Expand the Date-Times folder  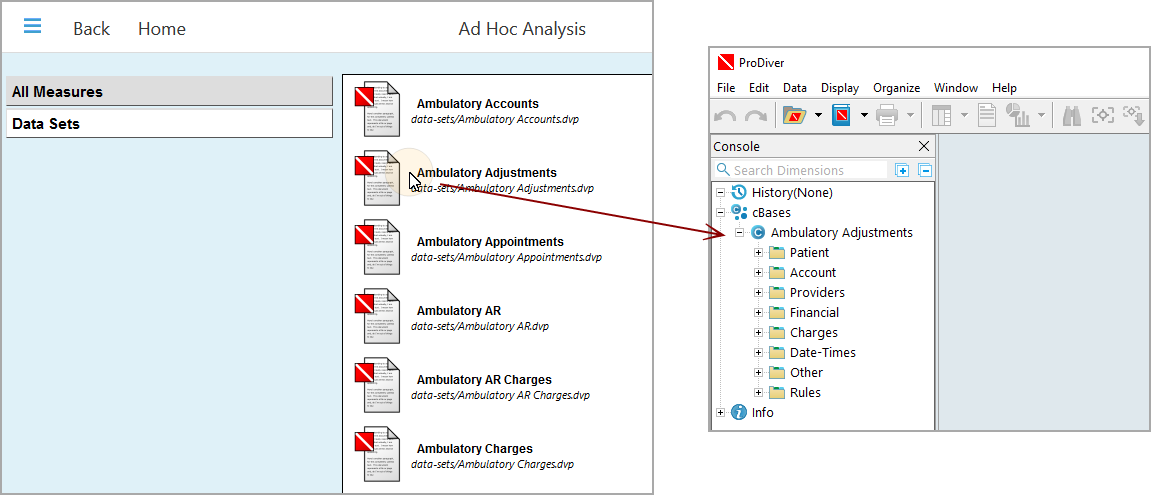tap(758, 353)
